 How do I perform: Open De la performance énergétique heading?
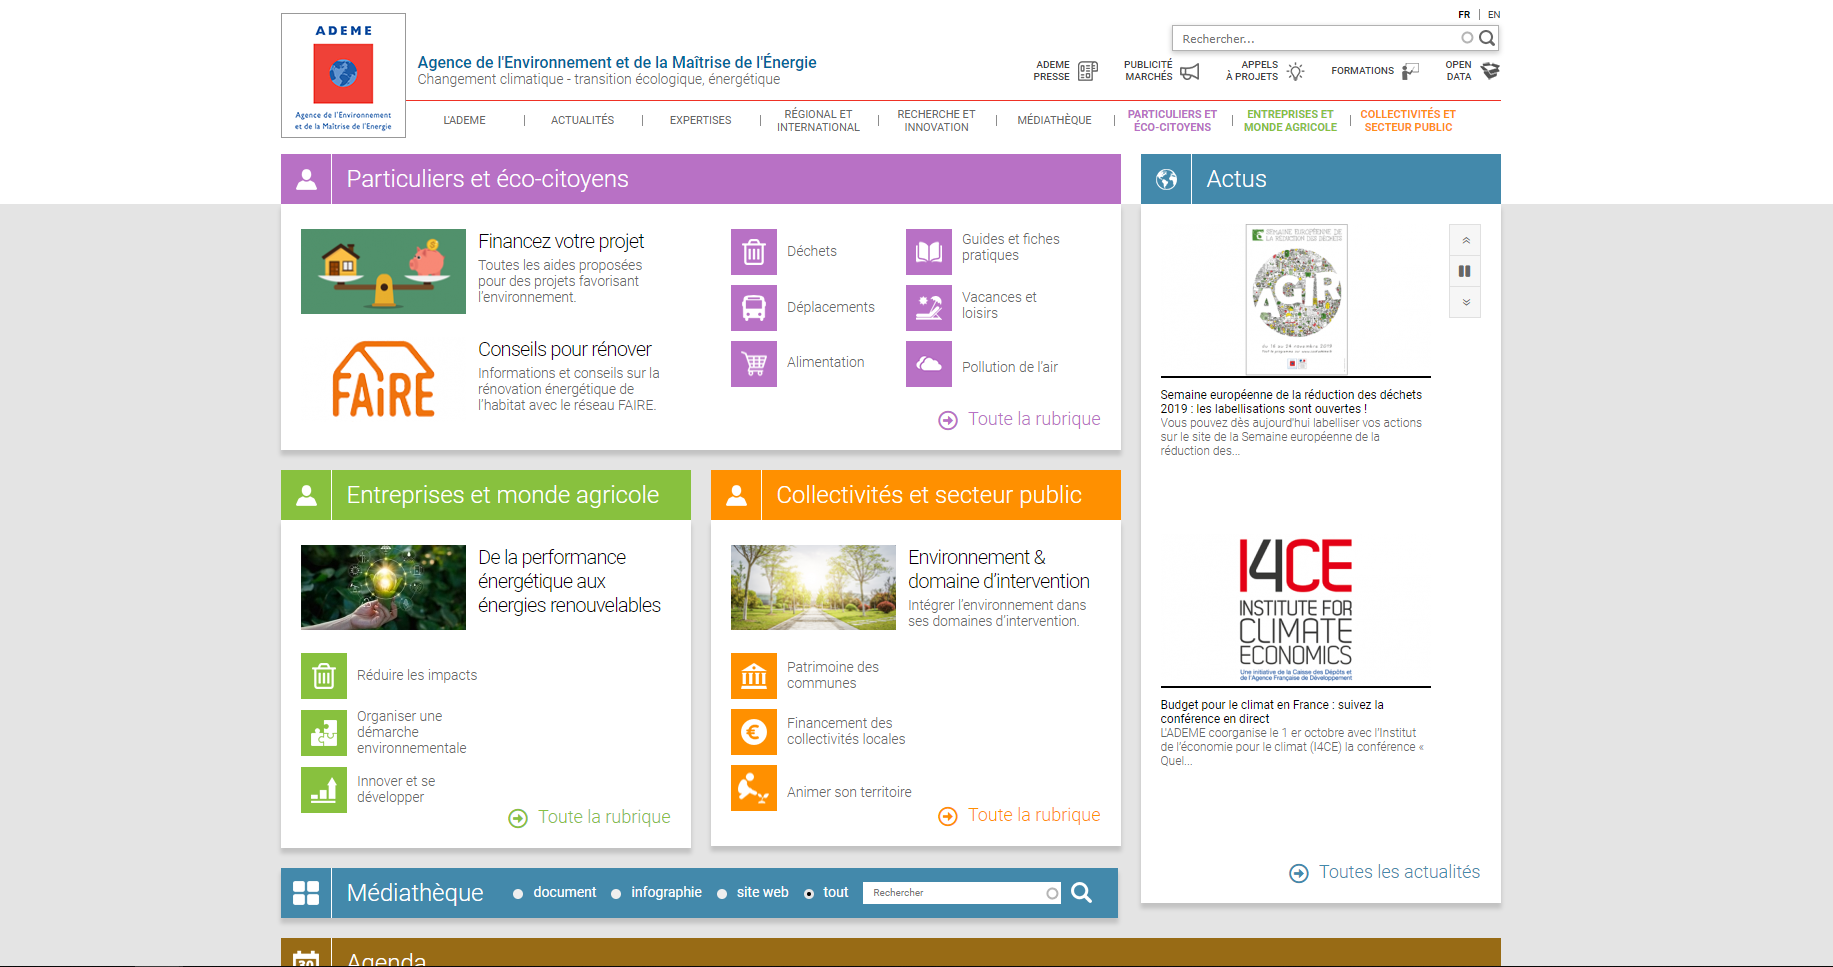(x=569, y=581)
